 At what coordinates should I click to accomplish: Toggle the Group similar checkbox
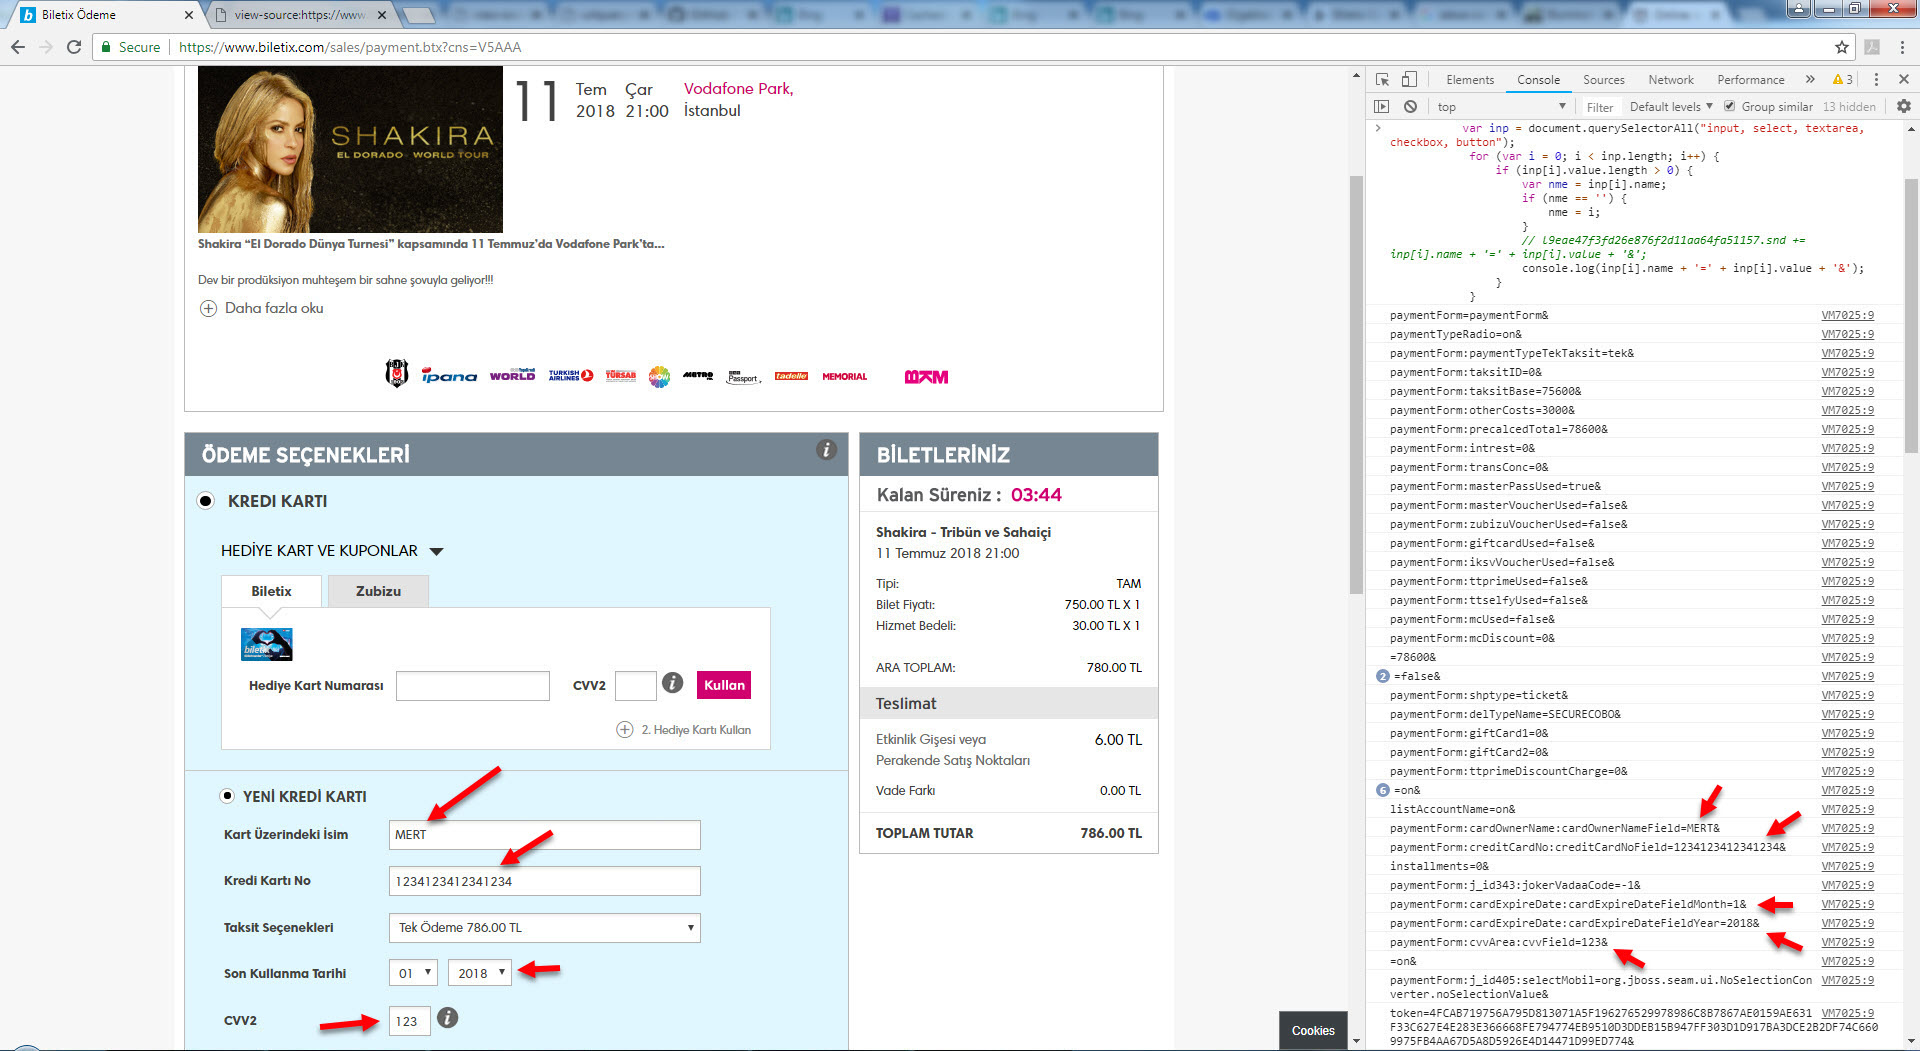point(1729,106)
